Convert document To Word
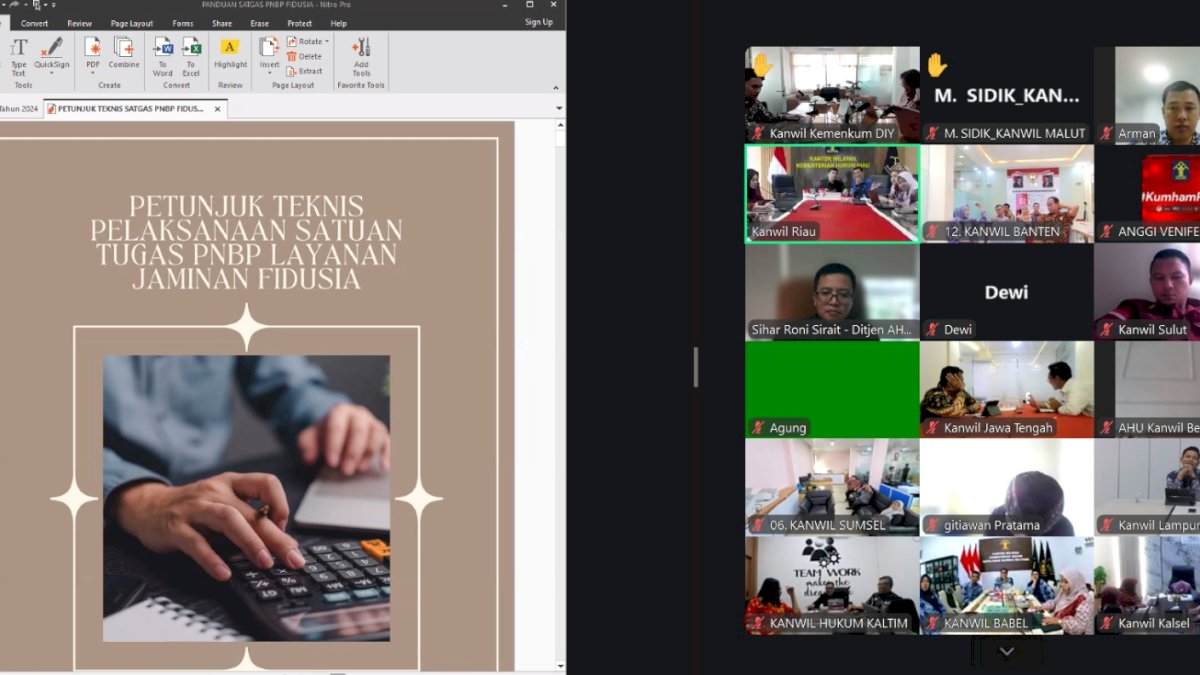The image size is (1200, 675). coord(163,56)
